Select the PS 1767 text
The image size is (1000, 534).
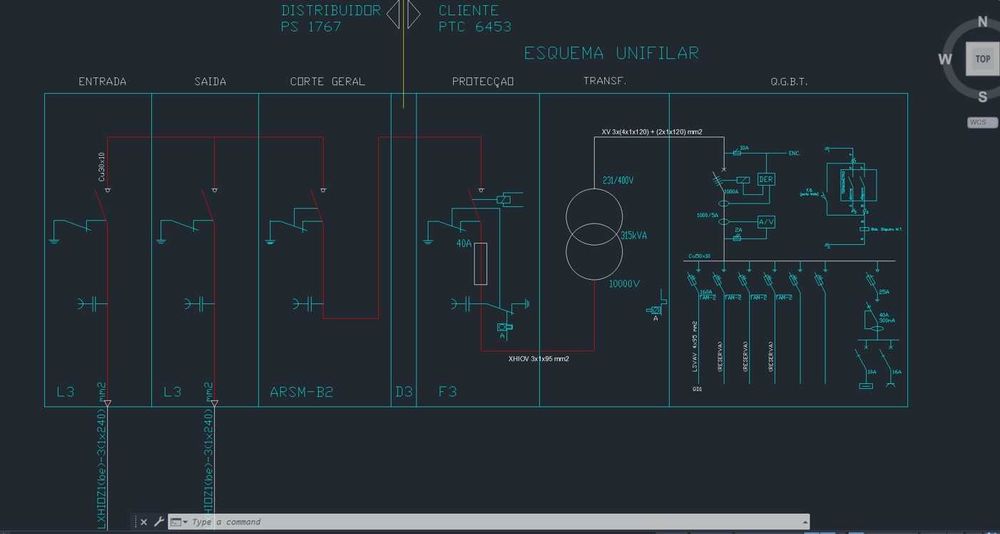coord(311,27)
